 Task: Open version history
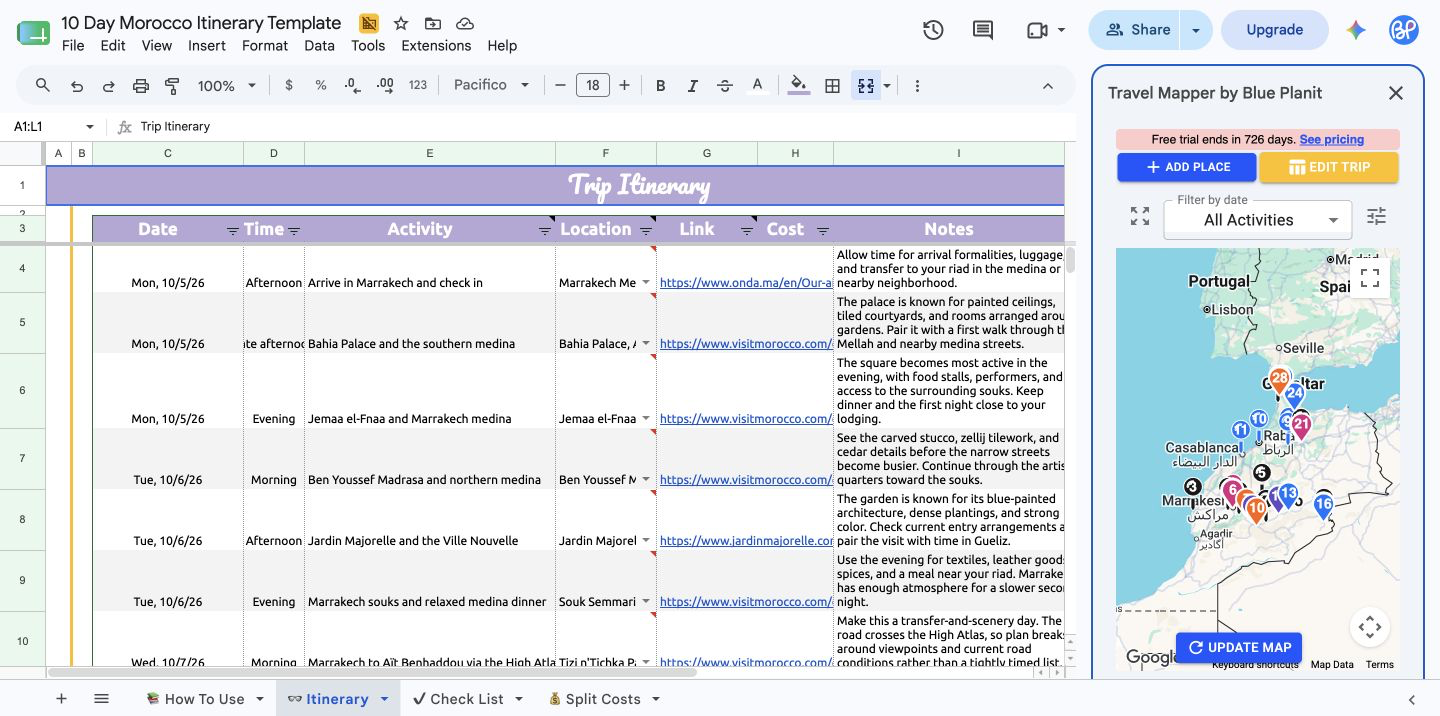click(x=933, y=30)
